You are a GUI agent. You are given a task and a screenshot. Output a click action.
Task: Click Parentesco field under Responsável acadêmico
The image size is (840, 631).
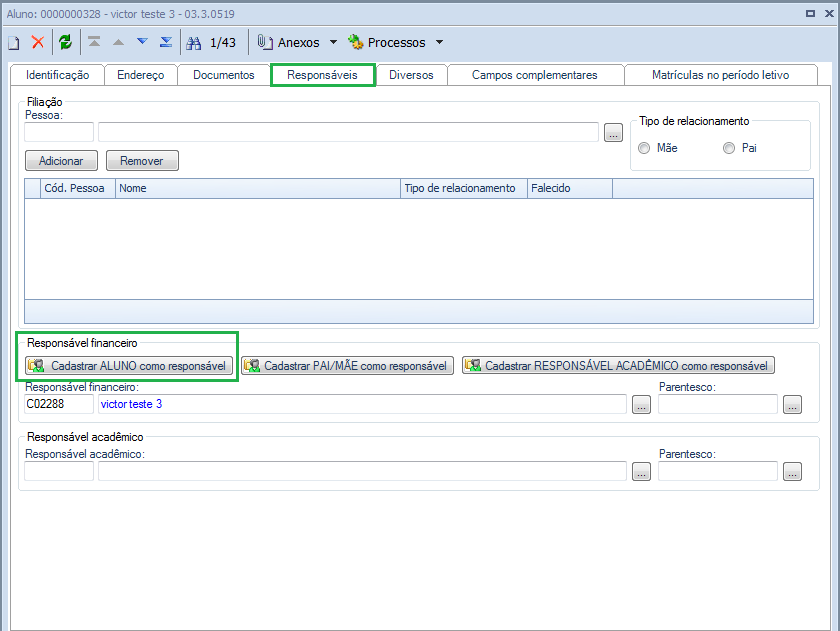pyautogui.click(x=718, y=471)
